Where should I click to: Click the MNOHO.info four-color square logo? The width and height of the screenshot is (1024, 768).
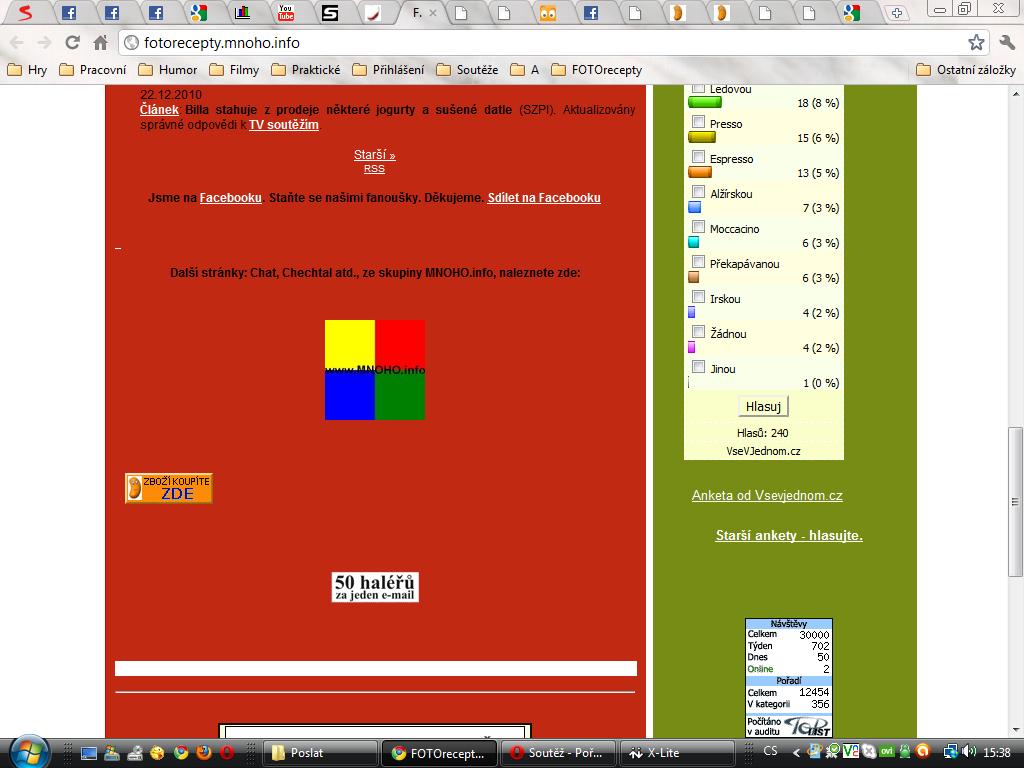[x=375, y=369]
